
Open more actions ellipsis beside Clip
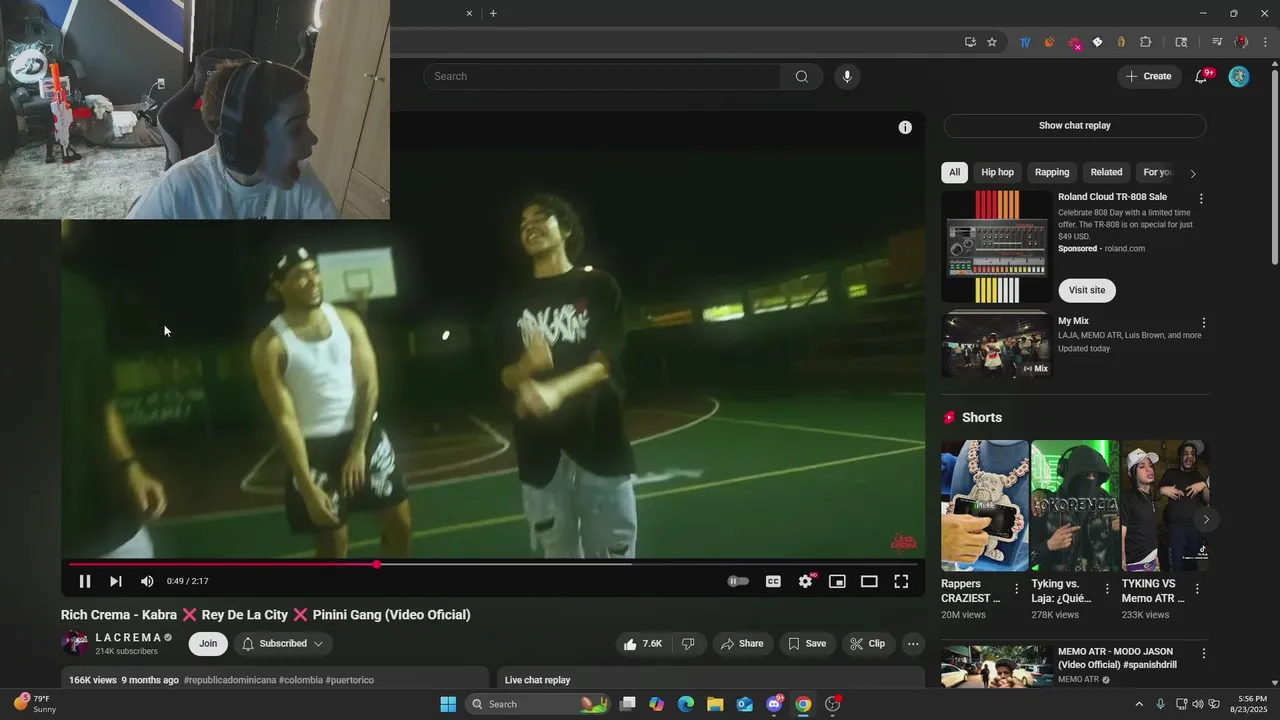click(912, 644)
